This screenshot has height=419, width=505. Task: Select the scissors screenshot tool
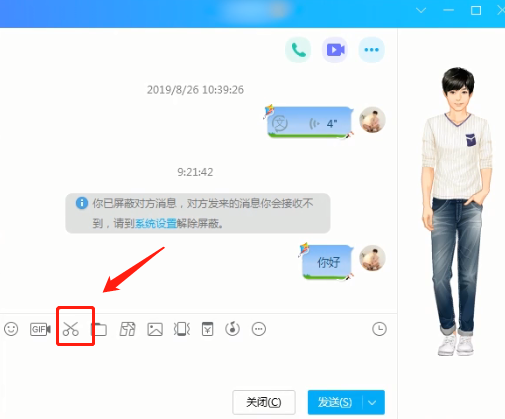point(71,329)
